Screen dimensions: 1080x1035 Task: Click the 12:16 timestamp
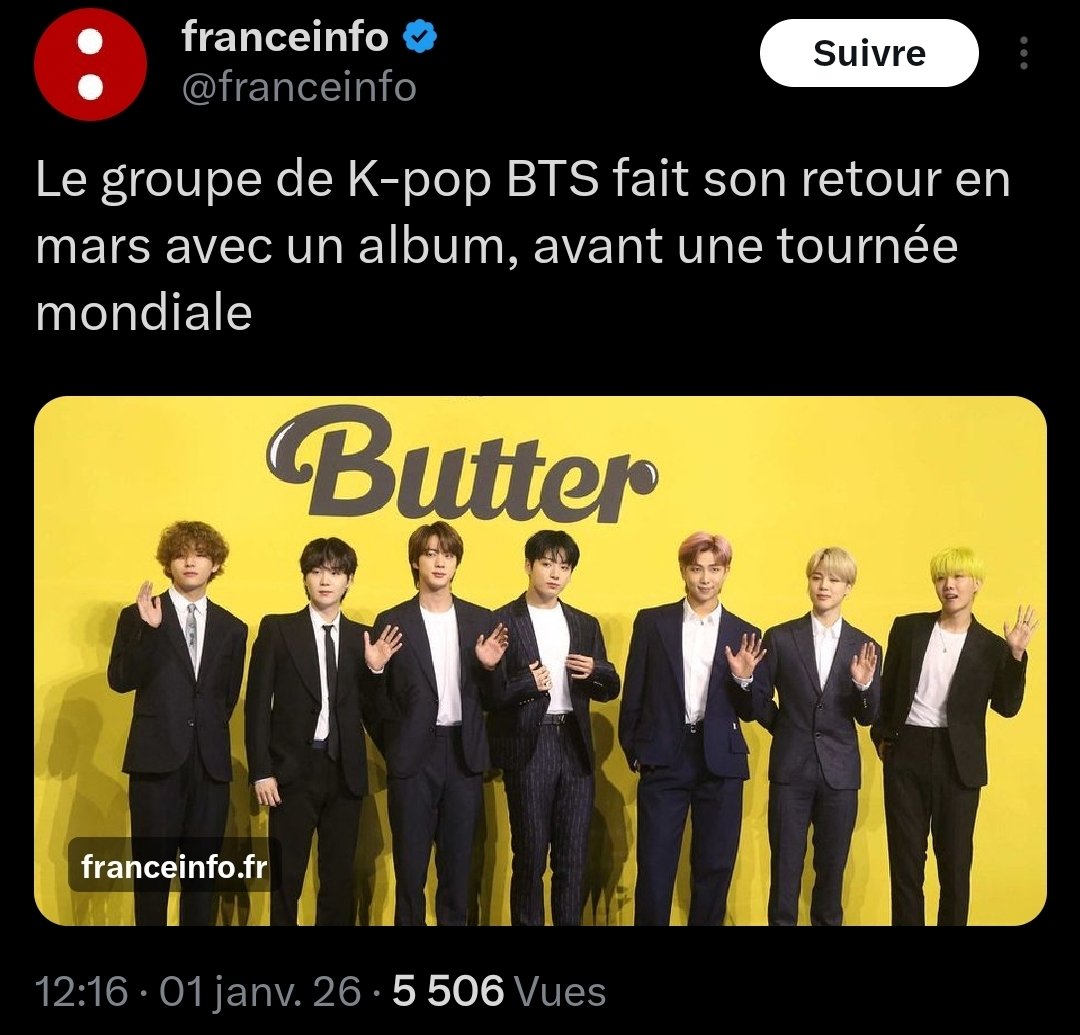[81, 992]
